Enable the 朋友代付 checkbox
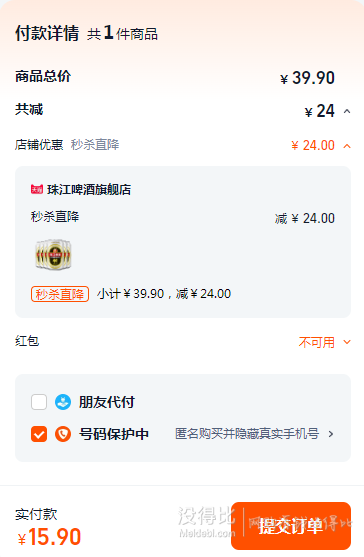364x557 pixels. 39,402
